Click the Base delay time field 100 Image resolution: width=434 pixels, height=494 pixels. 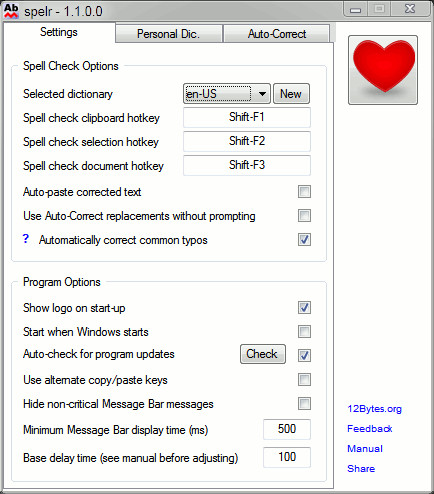287,457
